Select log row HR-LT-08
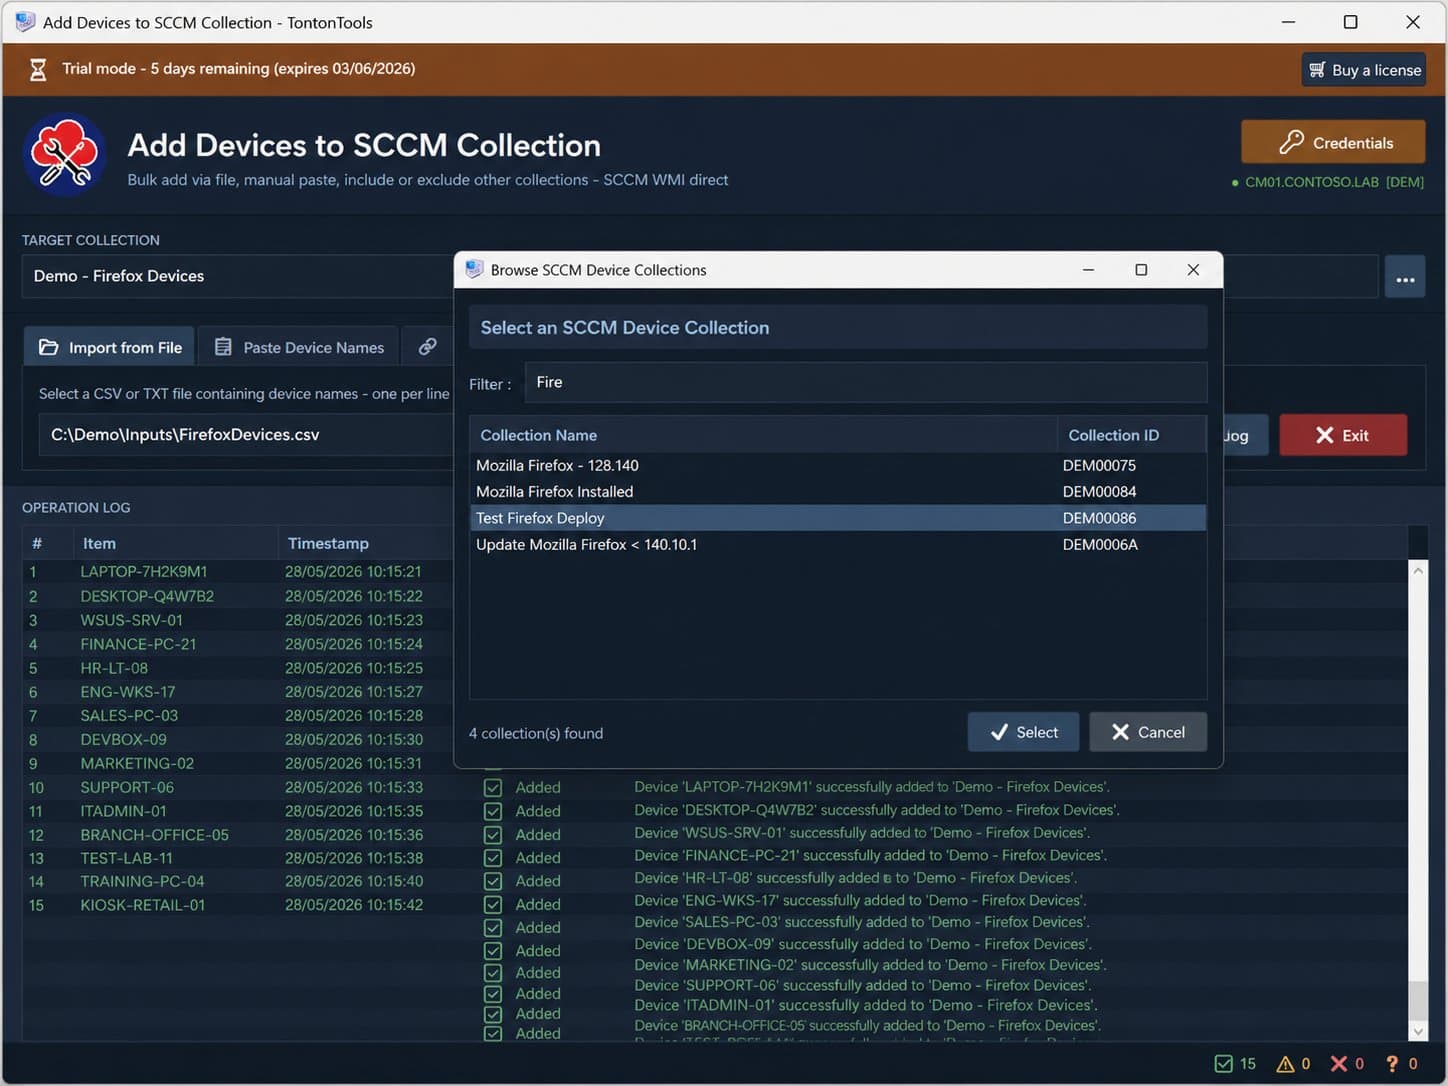Viewport: 1448px width, 1086px height. [238, 668]
